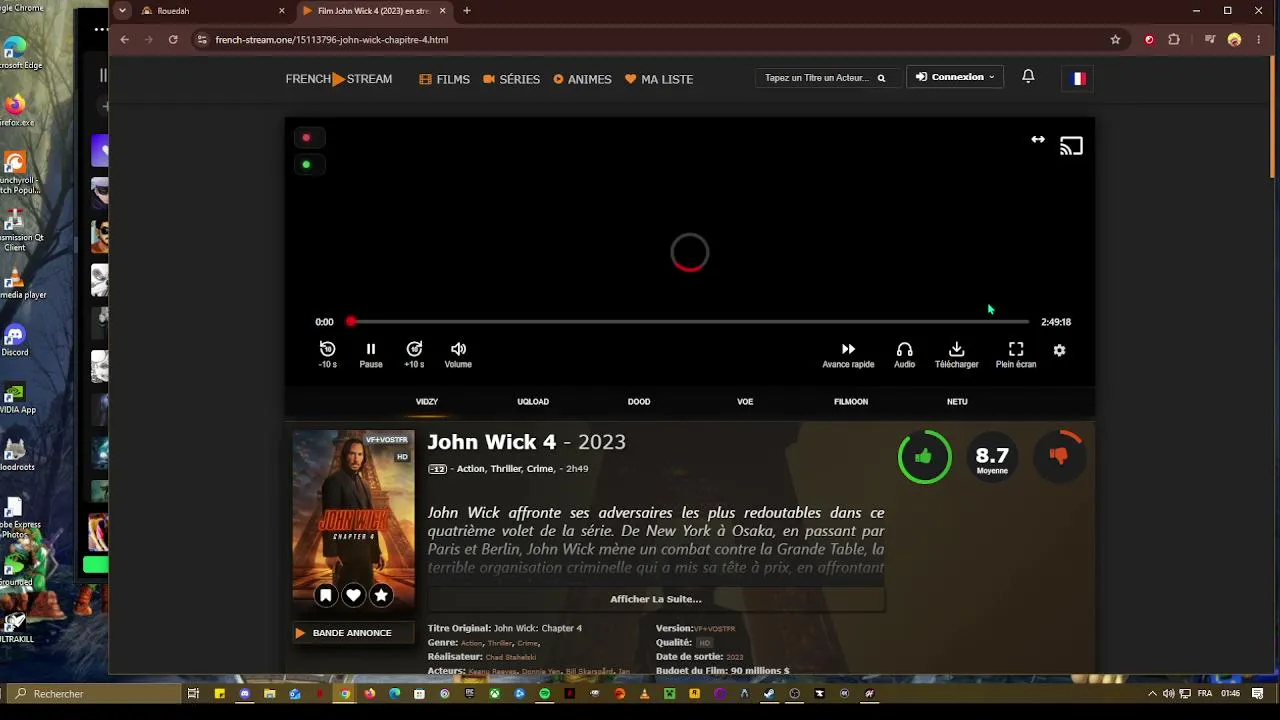
Task: Go back to the previous page
Action: pyautogui.click(x=124, y=40)
